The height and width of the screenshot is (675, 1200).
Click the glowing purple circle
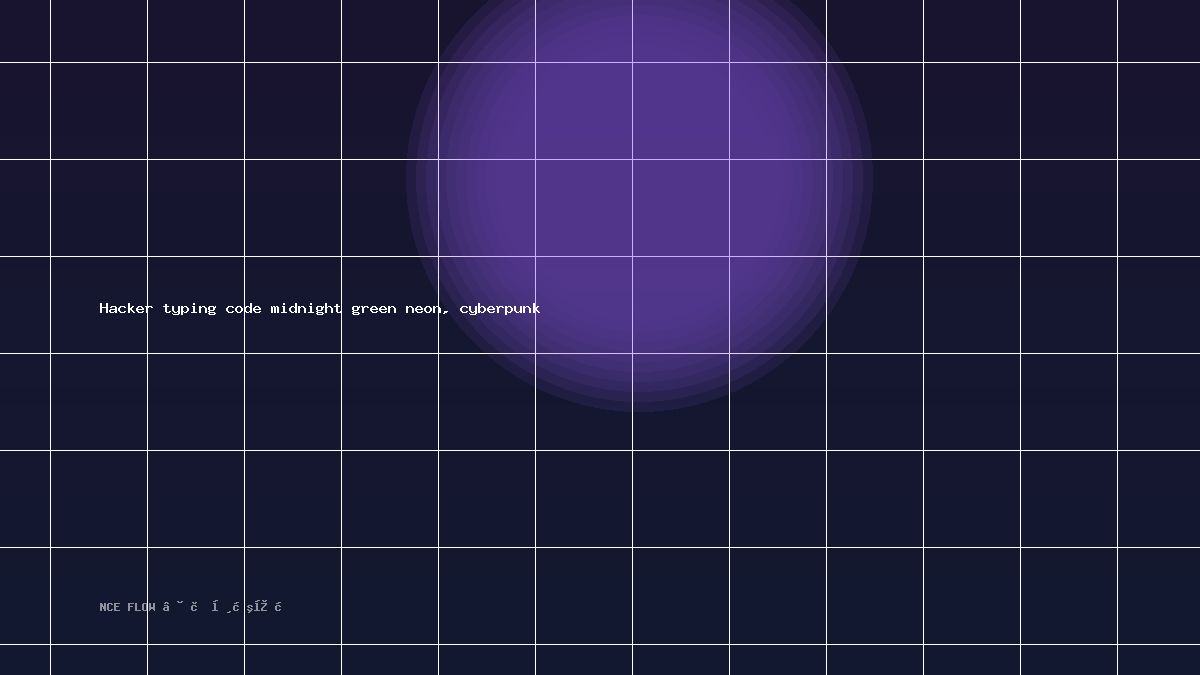pos(640,178)
